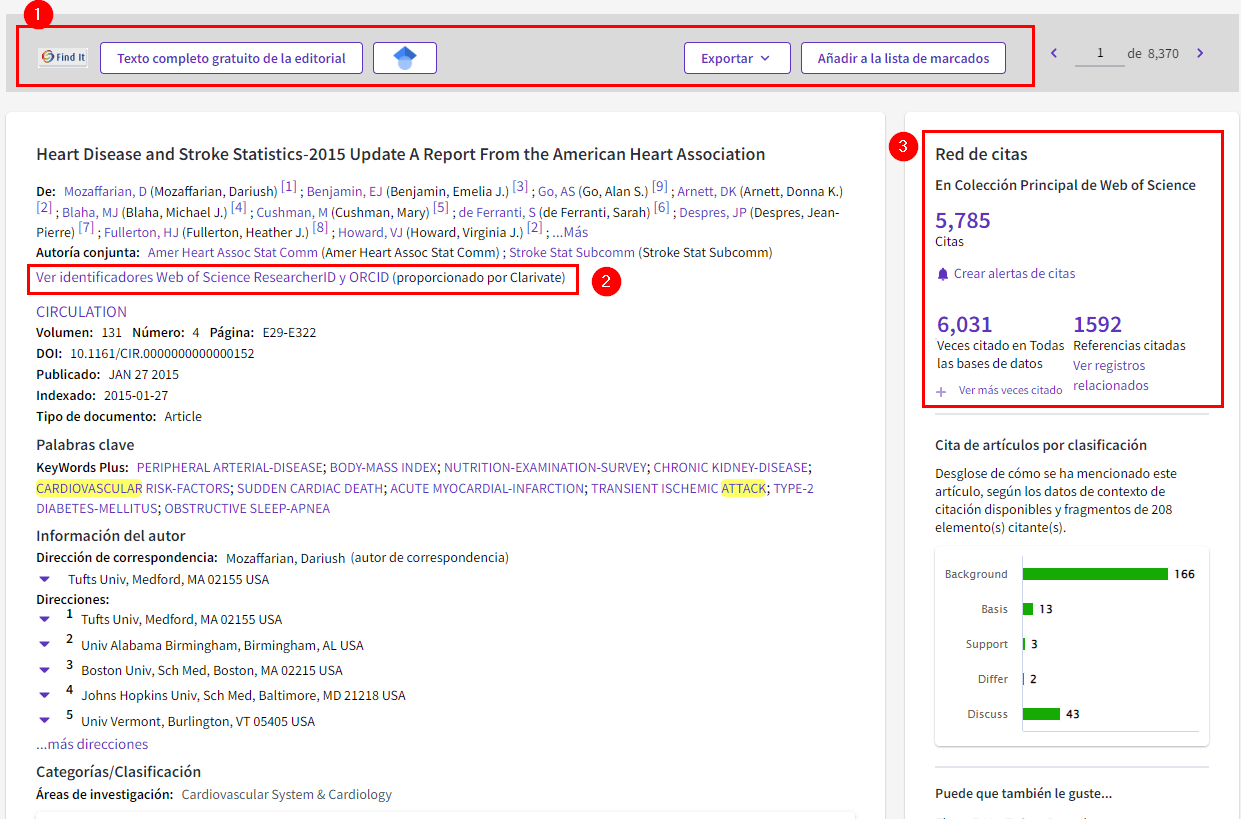This screenshot has width=1241, height=819.
Task: Click the Find It logo button
Action: [63, 58]
